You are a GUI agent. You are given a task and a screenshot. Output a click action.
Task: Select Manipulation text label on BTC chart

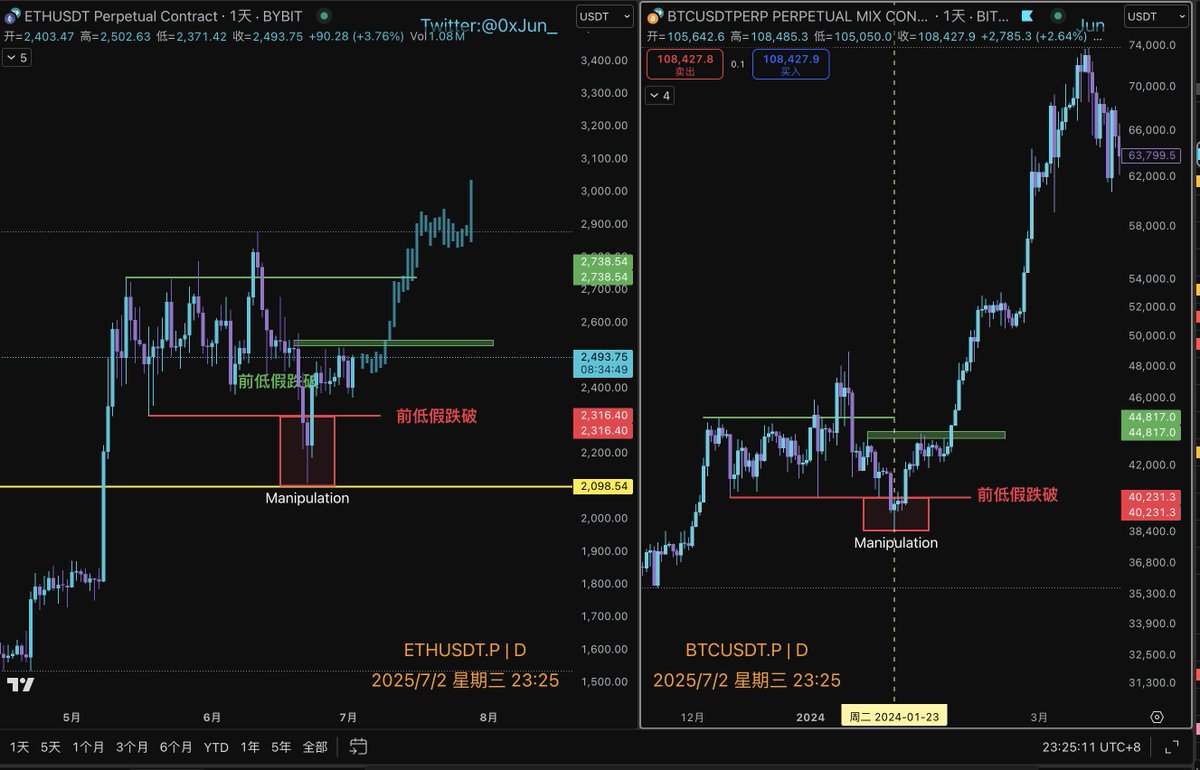896,543
